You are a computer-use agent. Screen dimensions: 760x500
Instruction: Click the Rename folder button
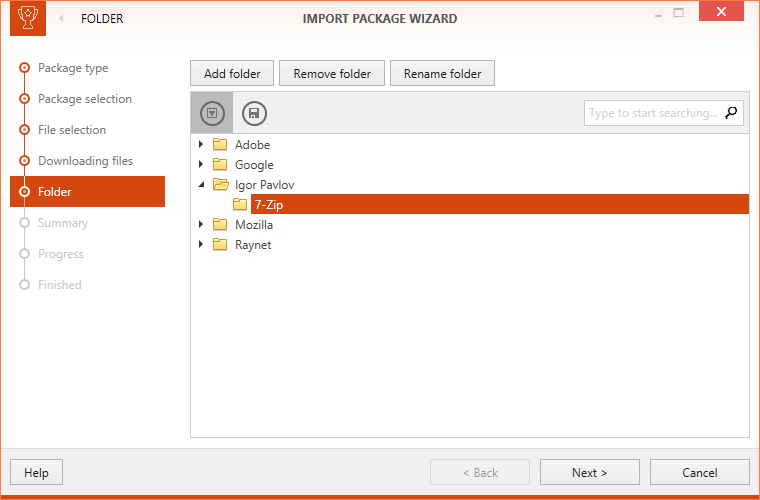pos(443,73)
